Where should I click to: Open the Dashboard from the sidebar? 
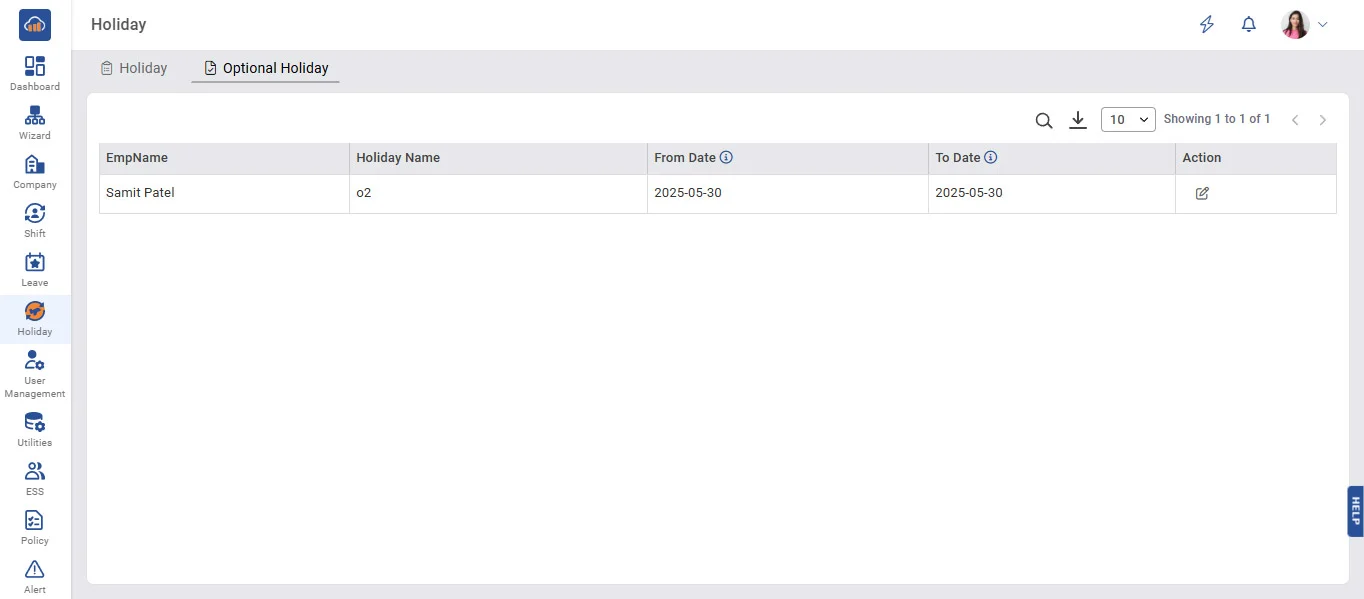pos(35,73)
